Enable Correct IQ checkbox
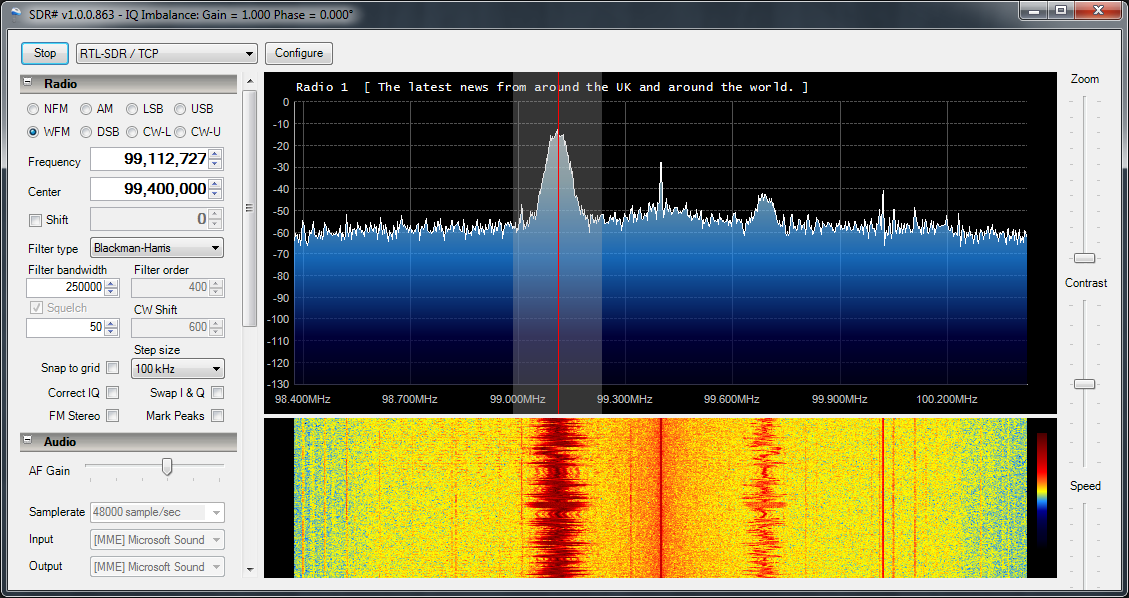The image size is (1129, 598). point(112,392)
